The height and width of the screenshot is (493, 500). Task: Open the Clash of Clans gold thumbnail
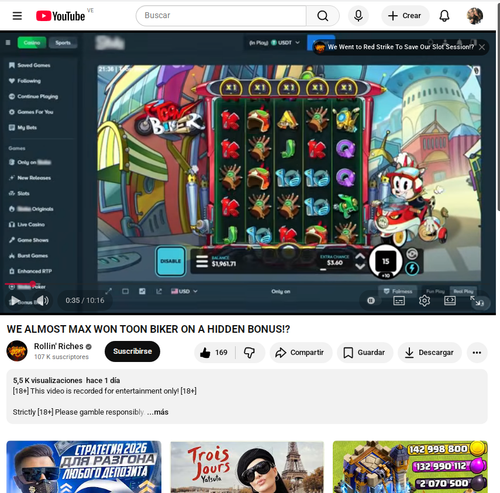pos(410,467)
